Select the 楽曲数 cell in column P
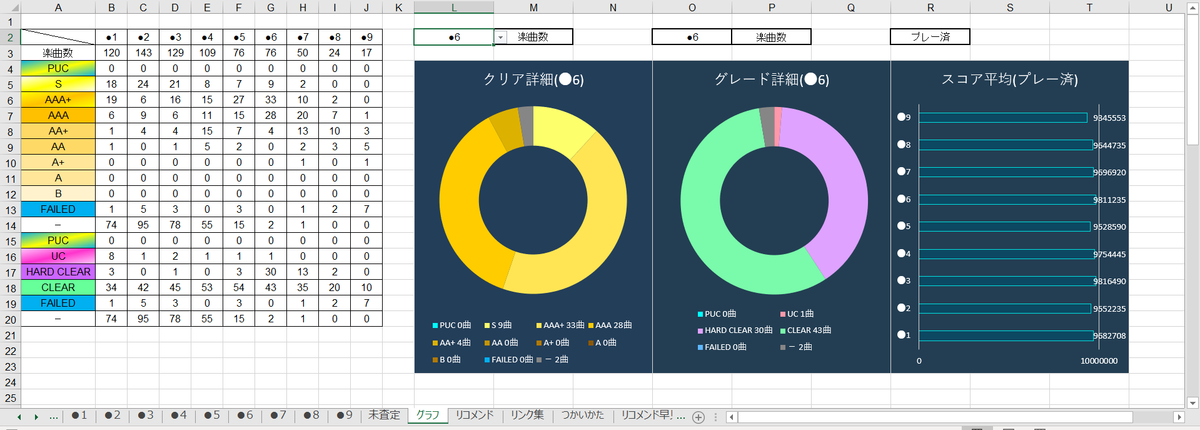 771,37
